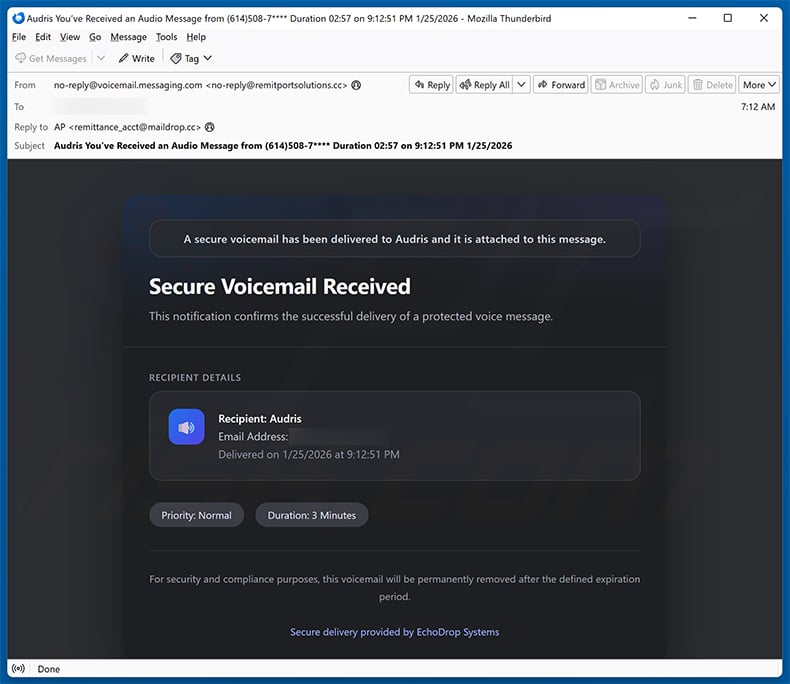This screenshot has width=790, height=684.
Task: Close the Thunderbird window
Action: coord(764,18)
